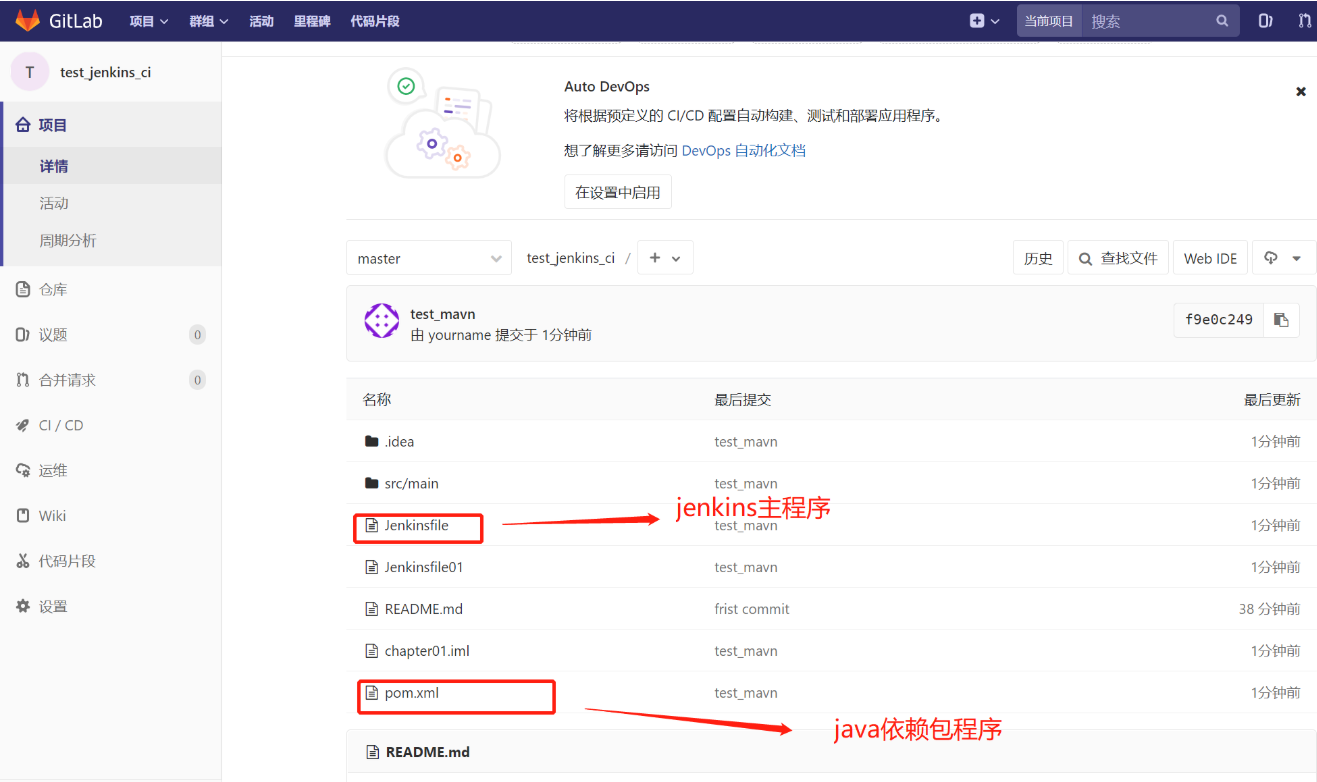Screen dimensions: 1317x782
Task: Click the .idea folder icon
Action: [x=372, y=442]
